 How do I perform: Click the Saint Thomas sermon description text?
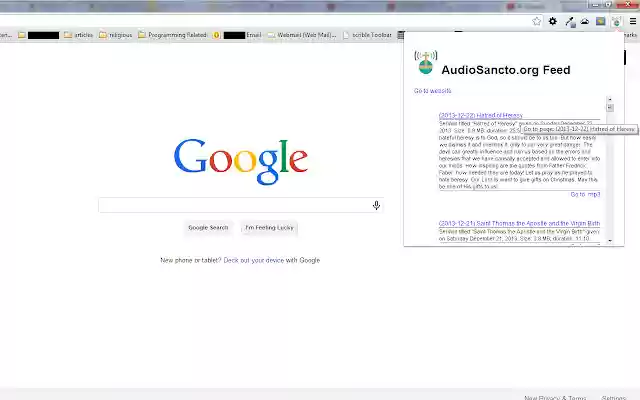(519, 235)
